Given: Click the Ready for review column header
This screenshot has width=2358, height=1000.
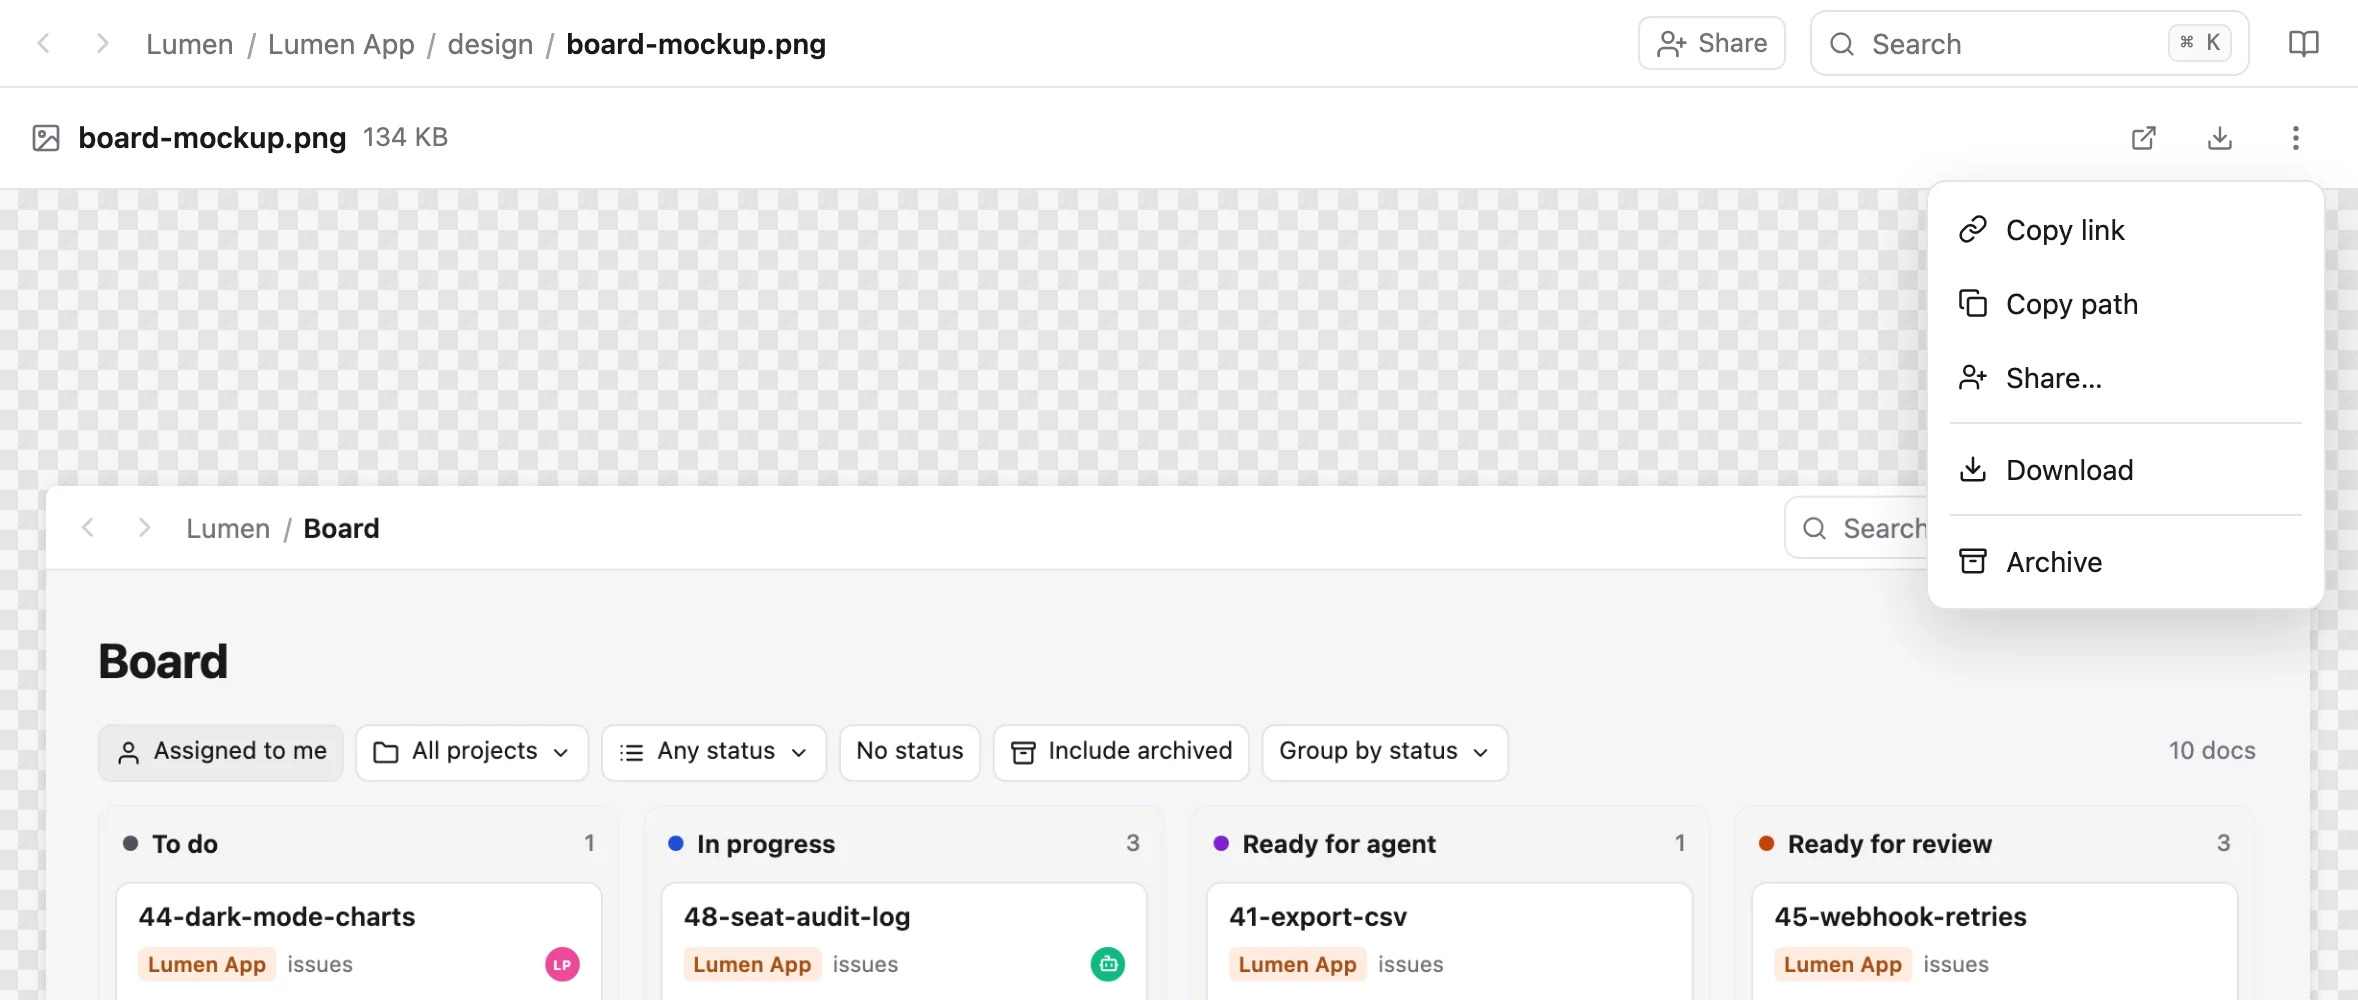Looking at the screenshot, I should (x=1995, y=844).
